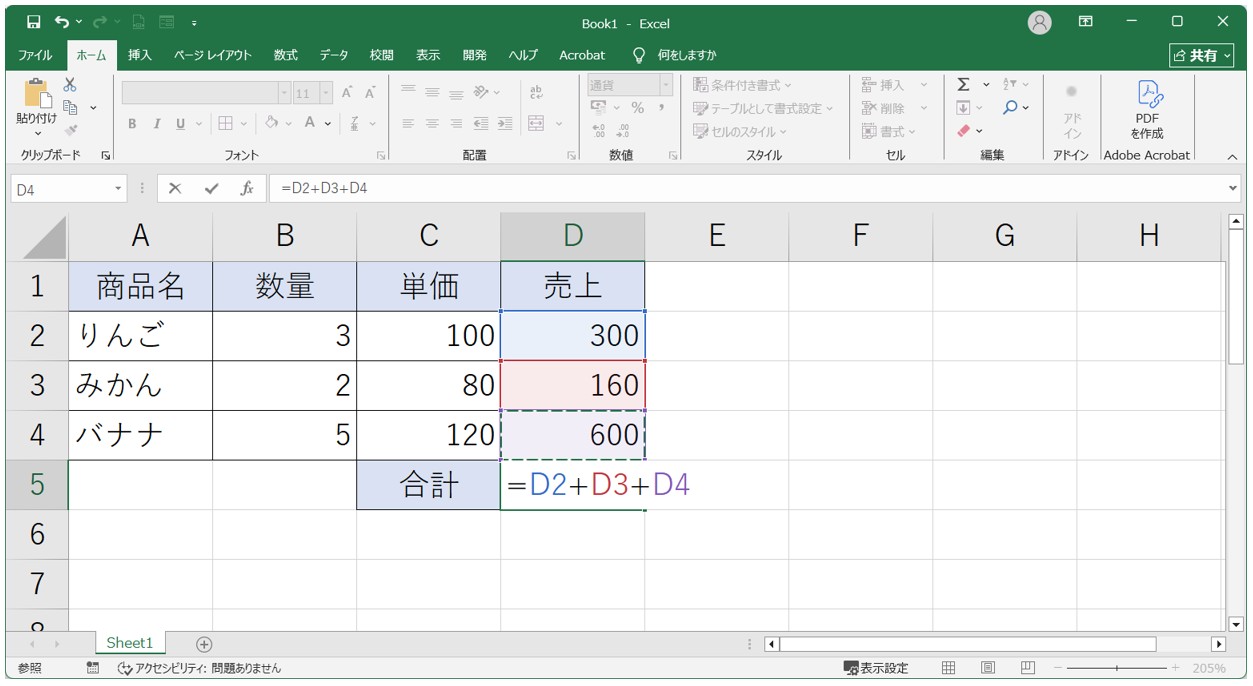This screenshot has height=686, width=1253.
Task: Decrease font size with the smaller A icon
Action: [369, 93]
